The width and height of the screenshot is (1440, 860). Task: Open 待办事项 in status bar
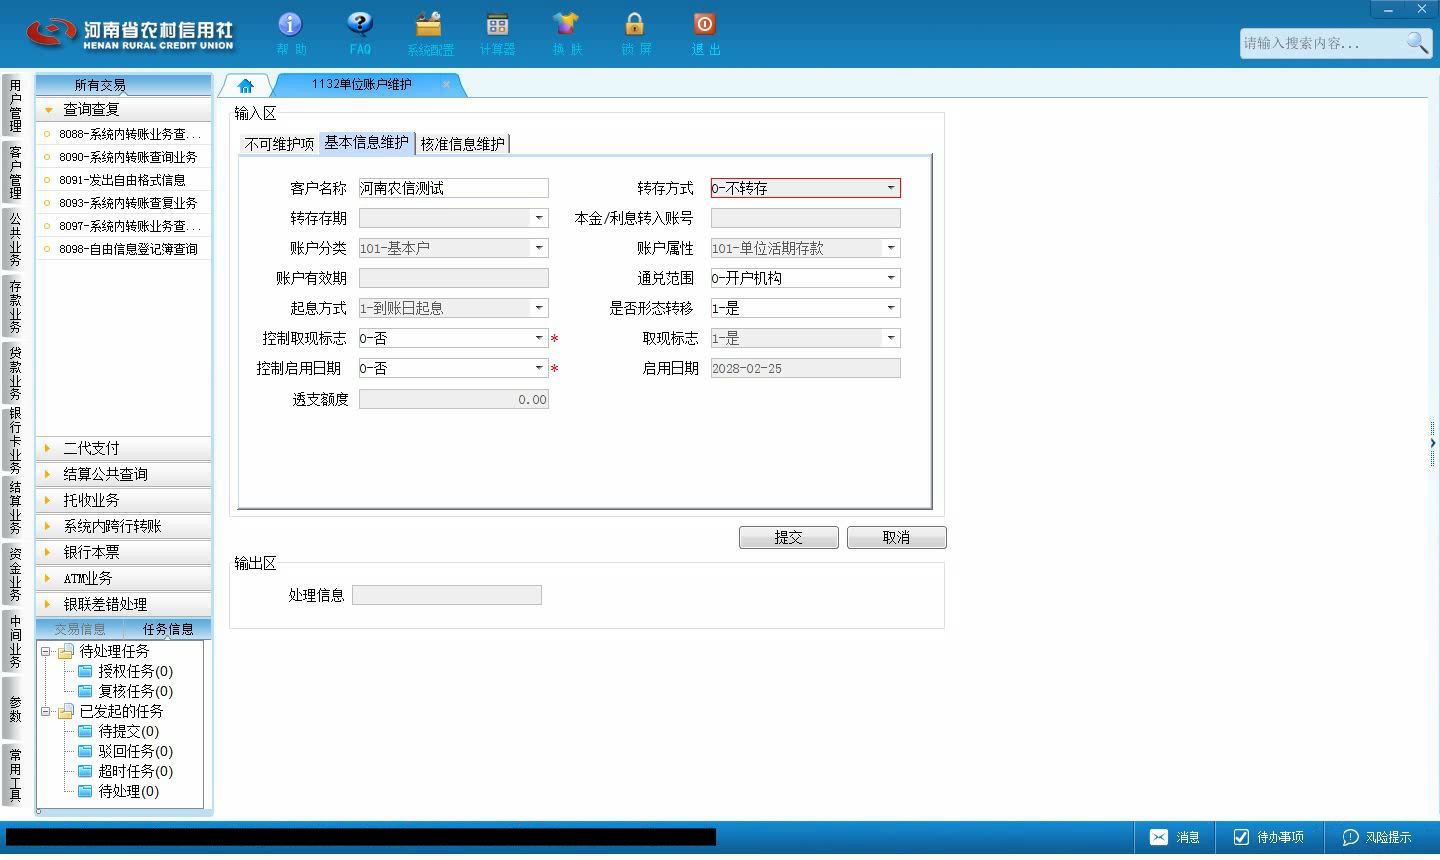(x=1268, y=837)
